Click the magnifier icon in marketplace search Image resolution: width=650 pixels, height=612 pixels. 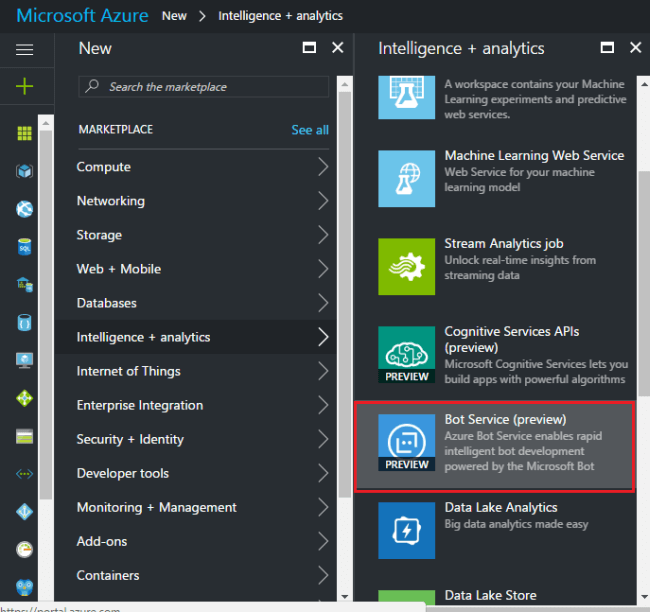click(92, 86)
